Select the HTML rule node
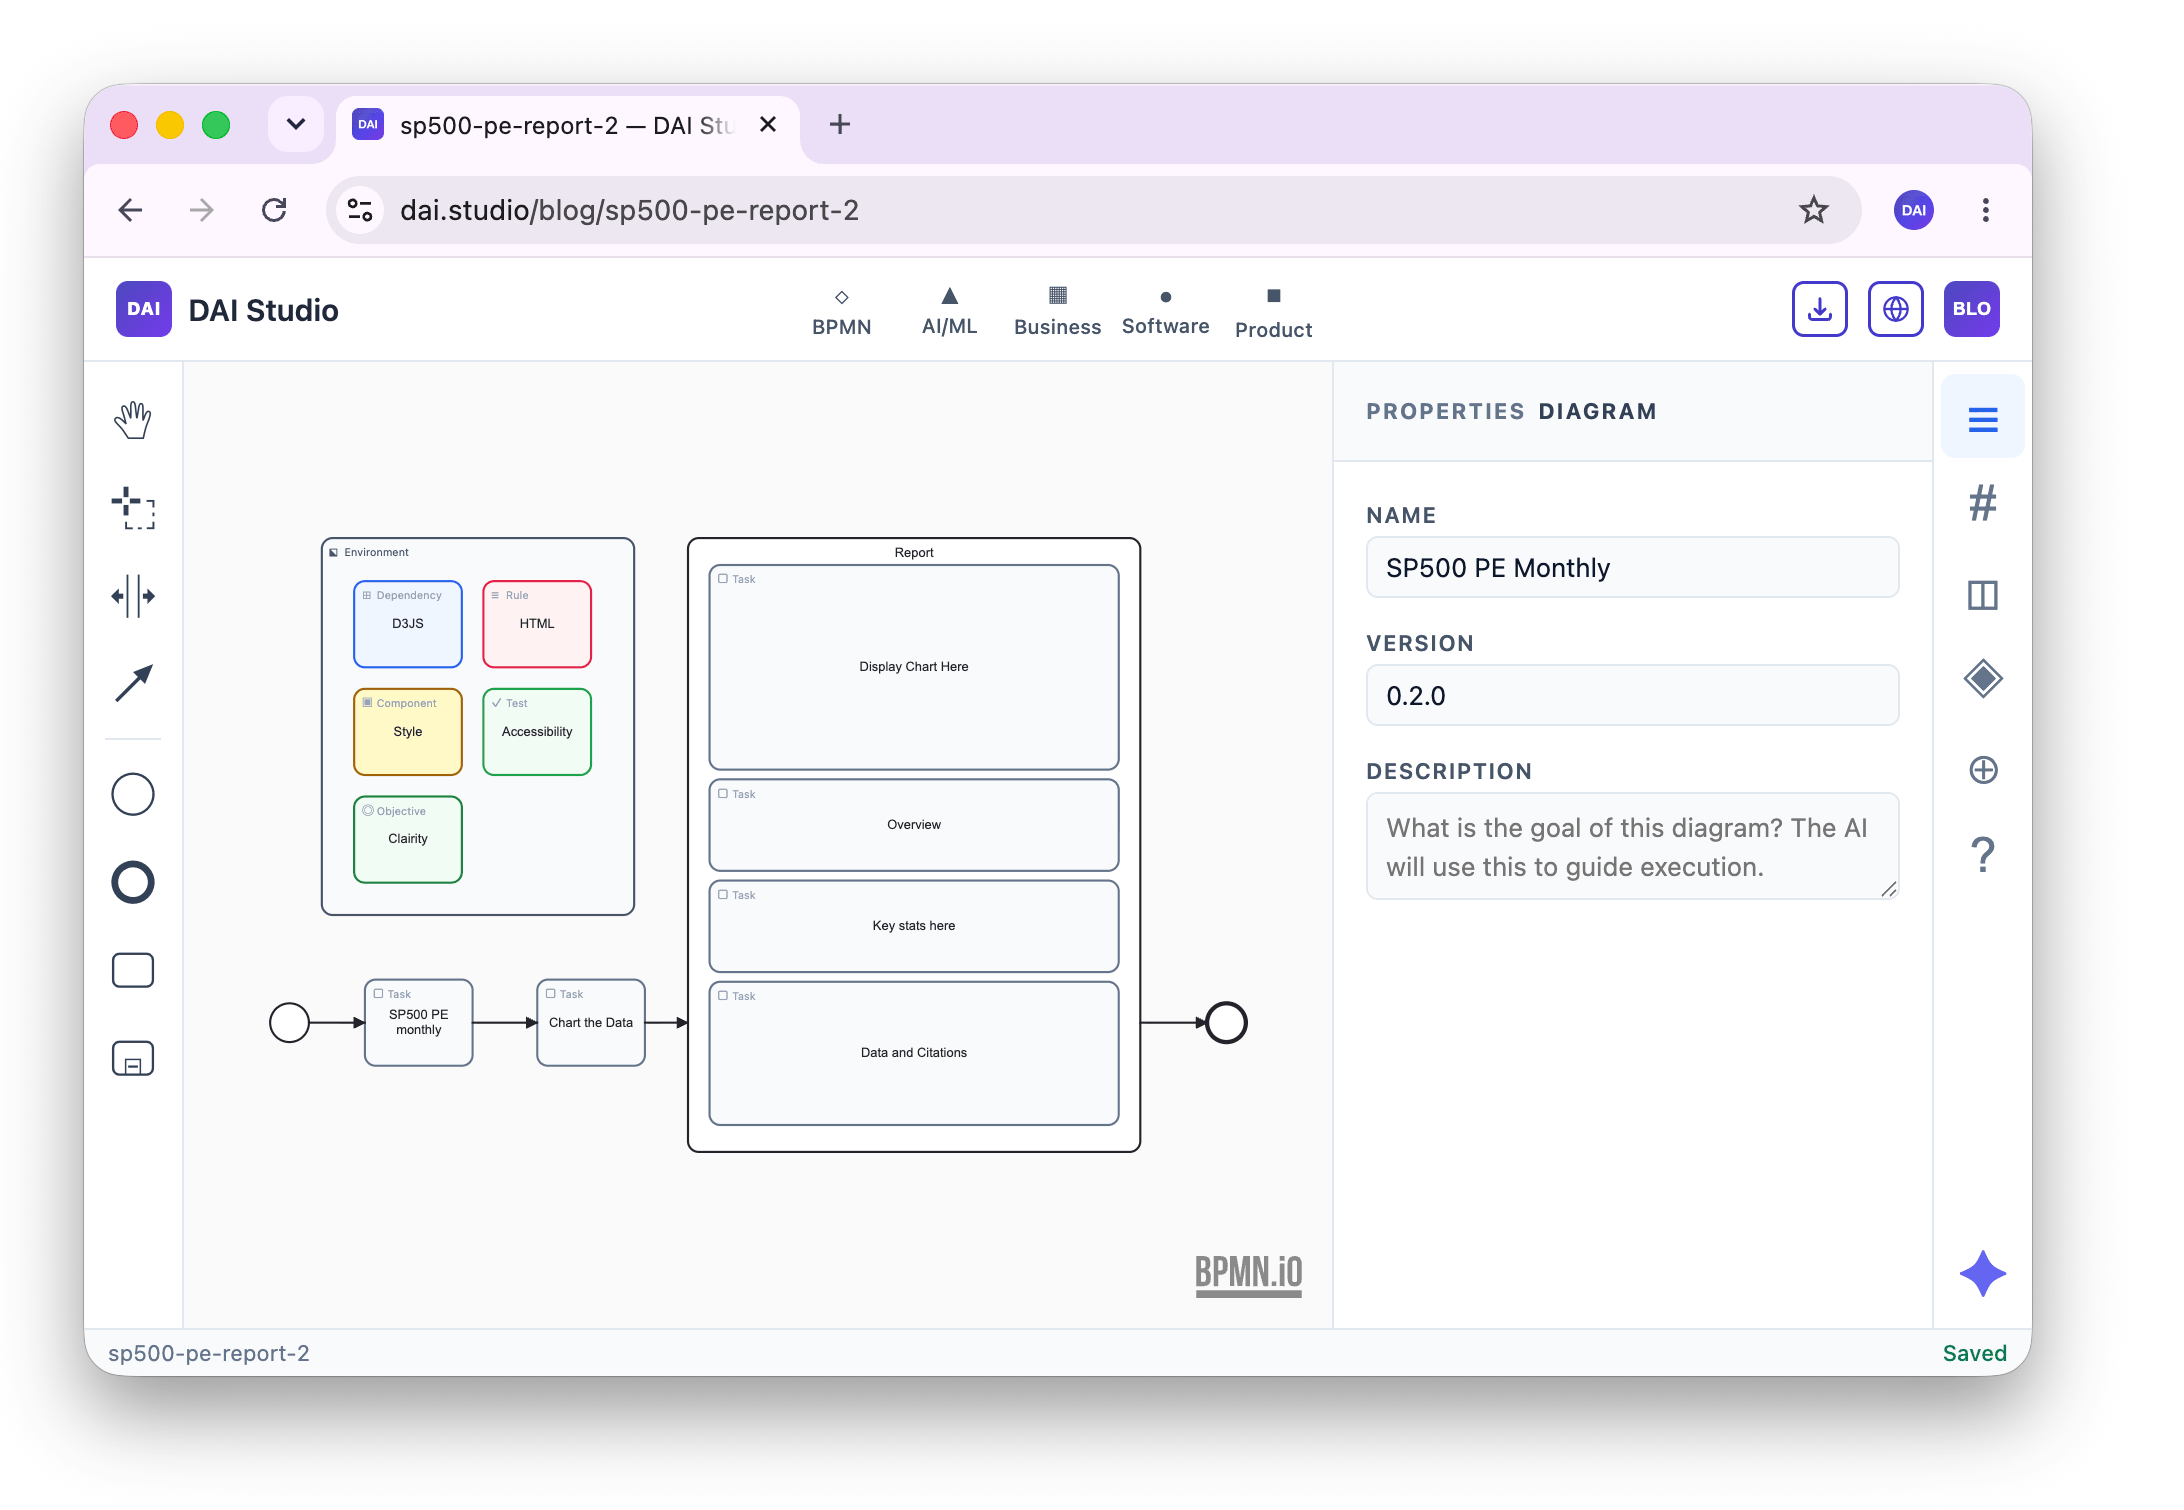2184x1510 pixels. 537,624
